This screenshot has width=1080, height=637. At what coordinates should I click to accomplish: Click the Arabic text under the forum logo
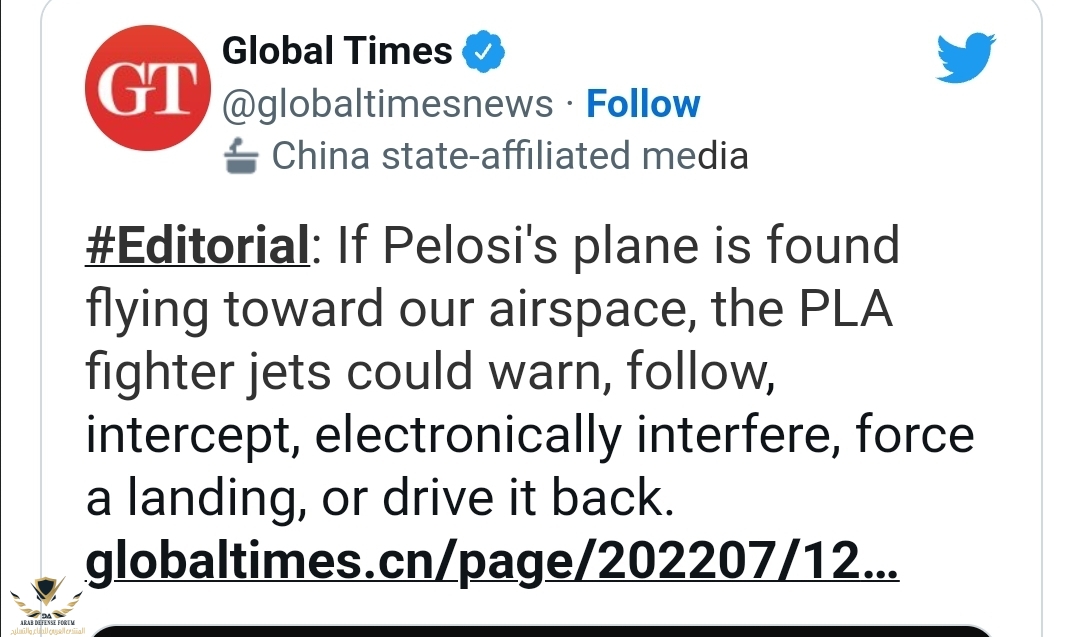tap(44, 630)
